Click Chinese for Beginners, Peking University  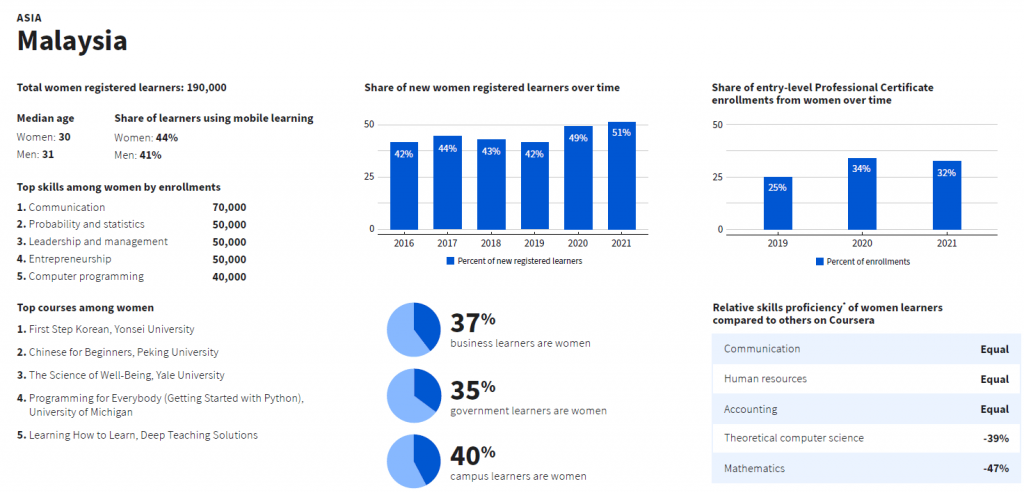118,353
